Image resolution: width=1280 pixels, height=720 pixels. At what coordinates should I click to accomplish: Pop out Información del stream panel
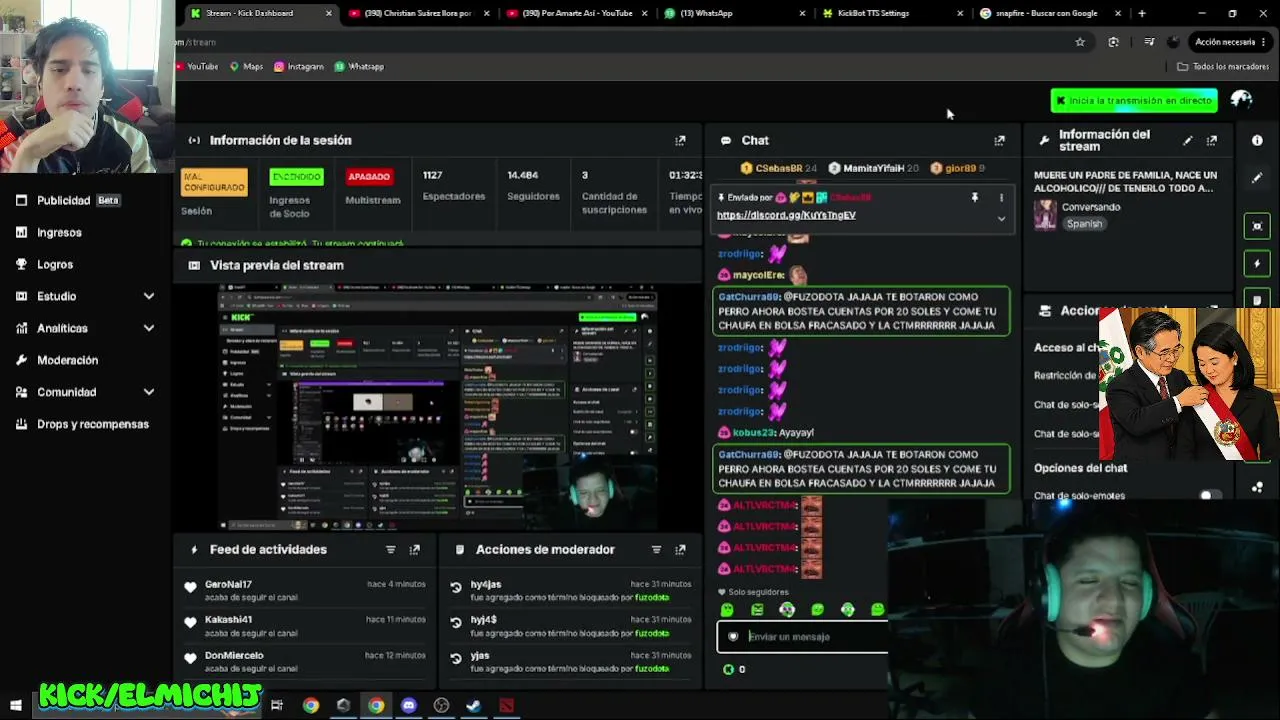pos(1212,141)
